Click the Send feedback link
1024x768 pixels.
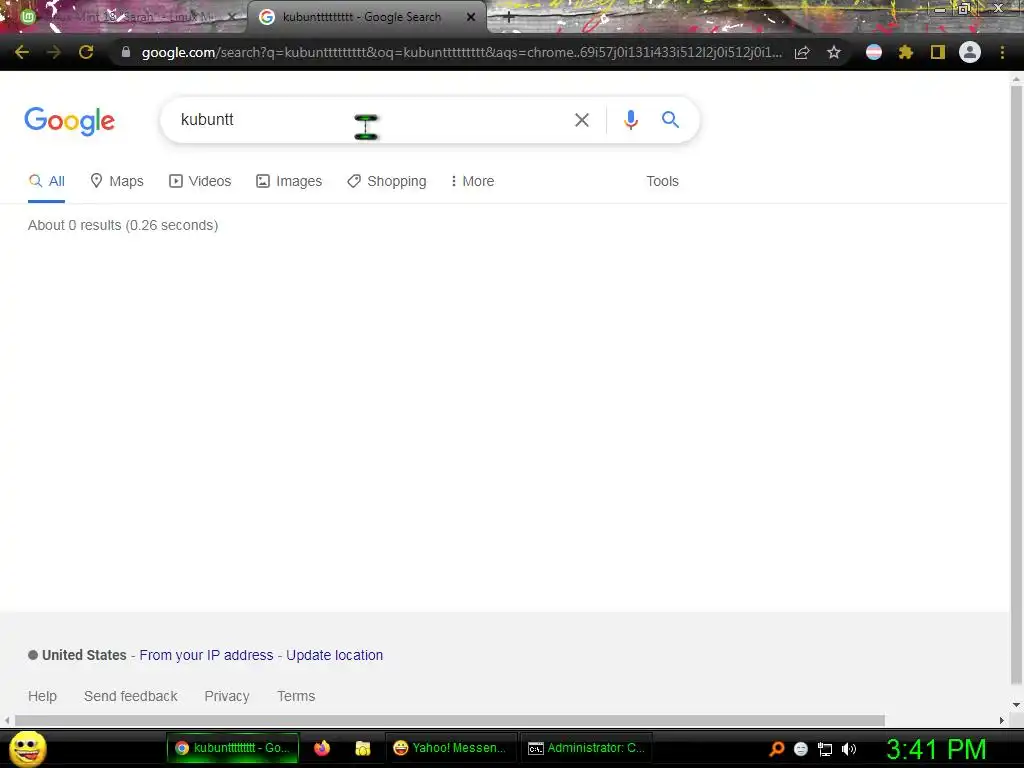pyautogui.click(x=131, y=696)
